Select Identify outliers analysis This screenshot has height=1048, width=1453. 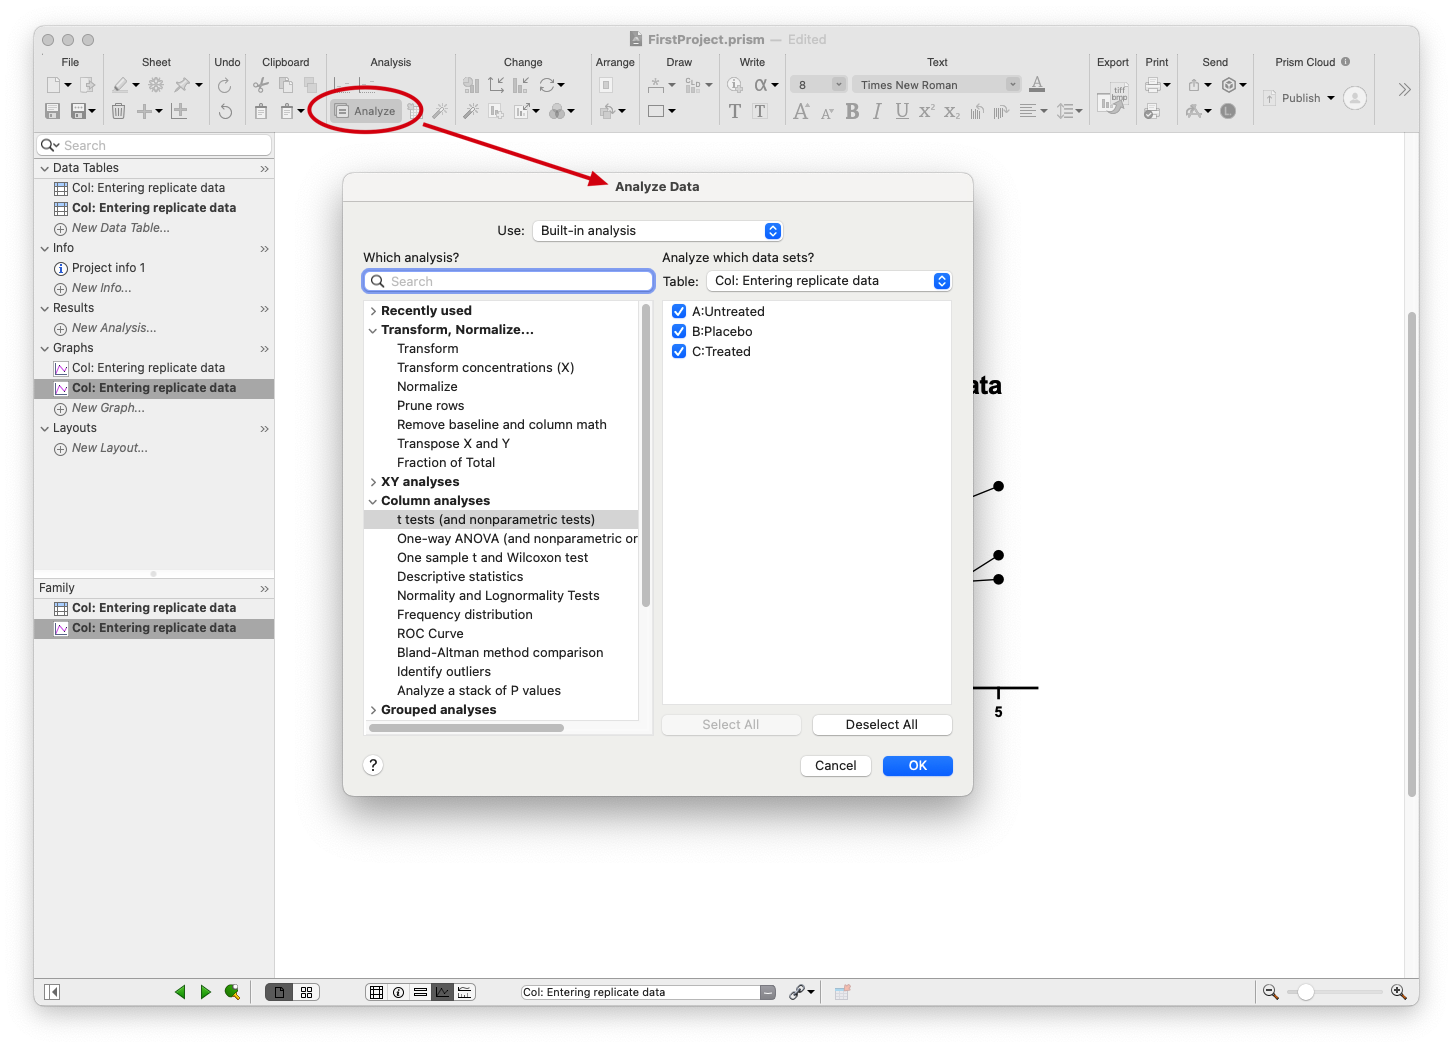click(x=444, y=672)
